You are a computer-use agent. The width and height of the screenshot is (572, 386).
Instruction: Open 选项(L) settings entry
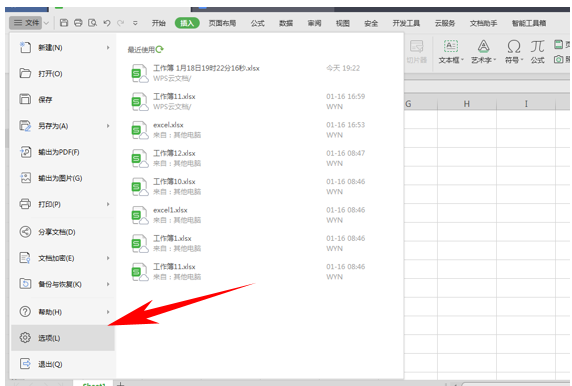(x=63, y=338)
